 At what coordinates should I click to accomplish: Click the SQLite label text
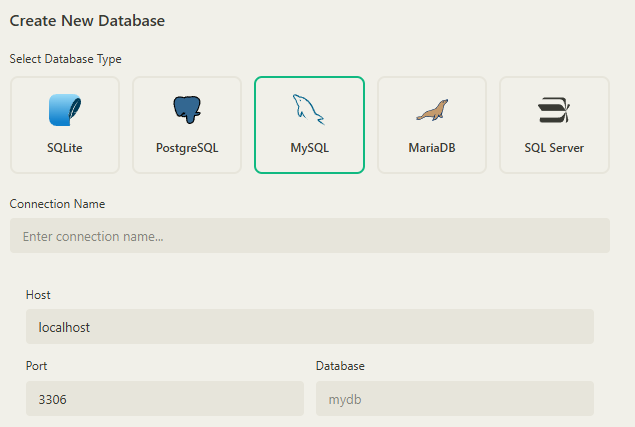coord(65,148)
